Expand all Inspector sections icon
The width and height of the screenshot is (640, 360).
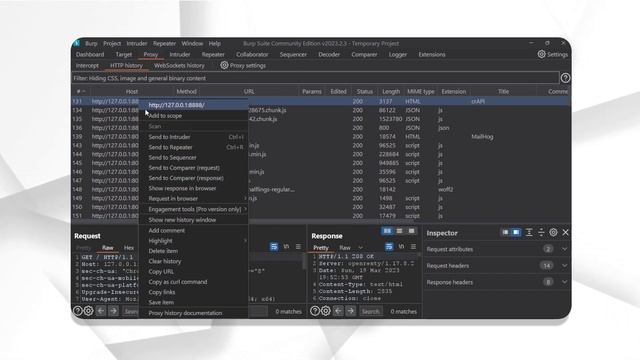point(529,232)
